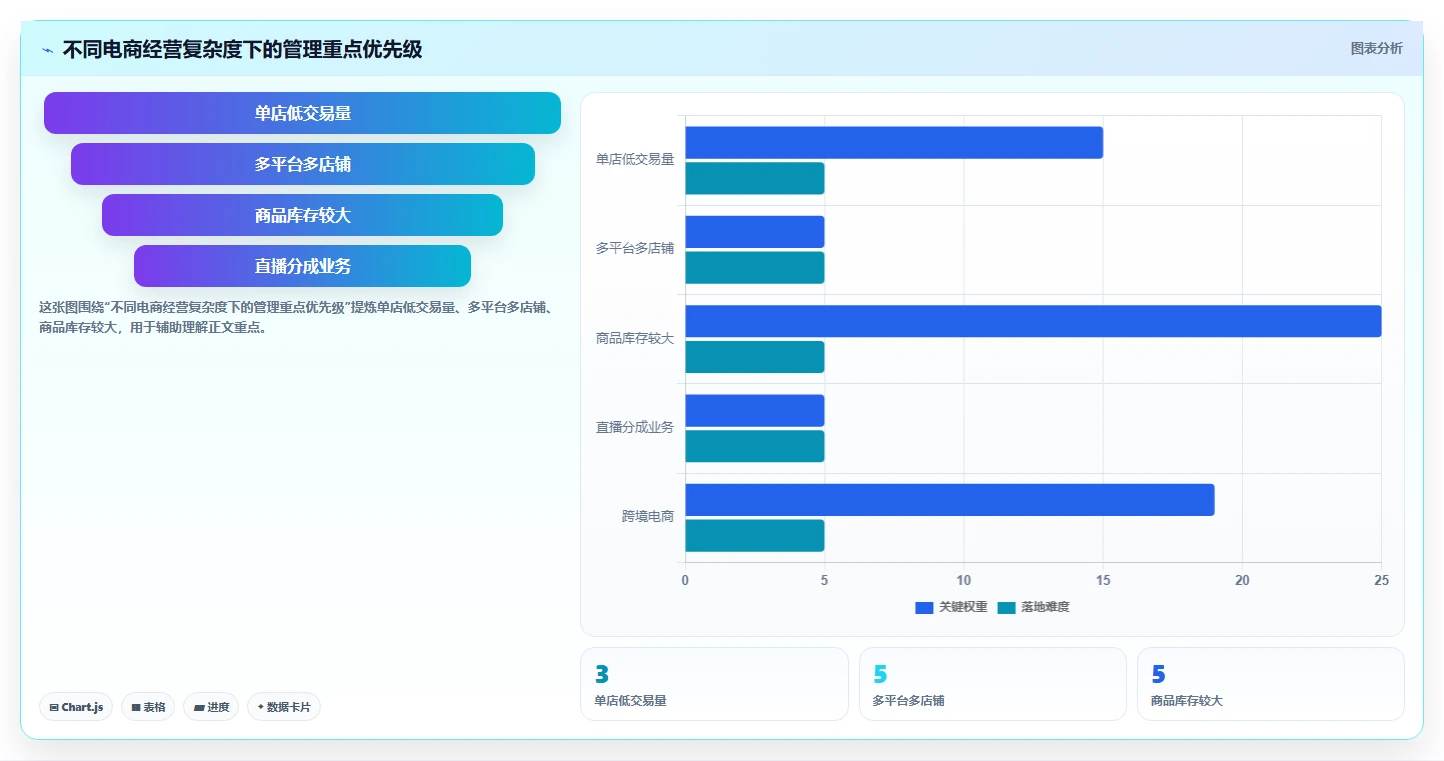1444x761 pixels.
Task: Click the 落地难度 bar for 跨境电商
Action: [x=755, y=535]
